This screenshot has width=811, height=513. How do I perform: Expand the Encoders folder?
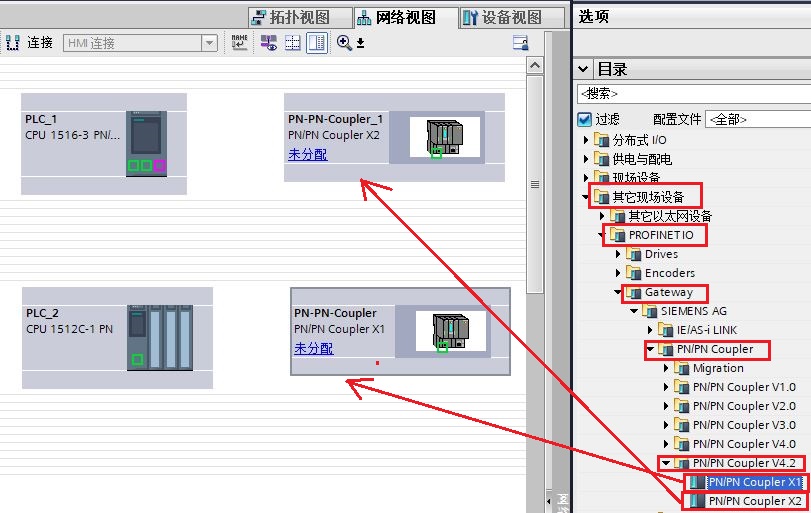click(618, 273)
